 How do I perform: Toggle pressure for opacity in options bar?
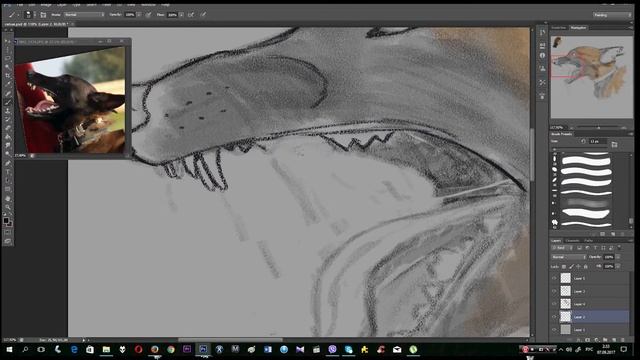(149, 15)
